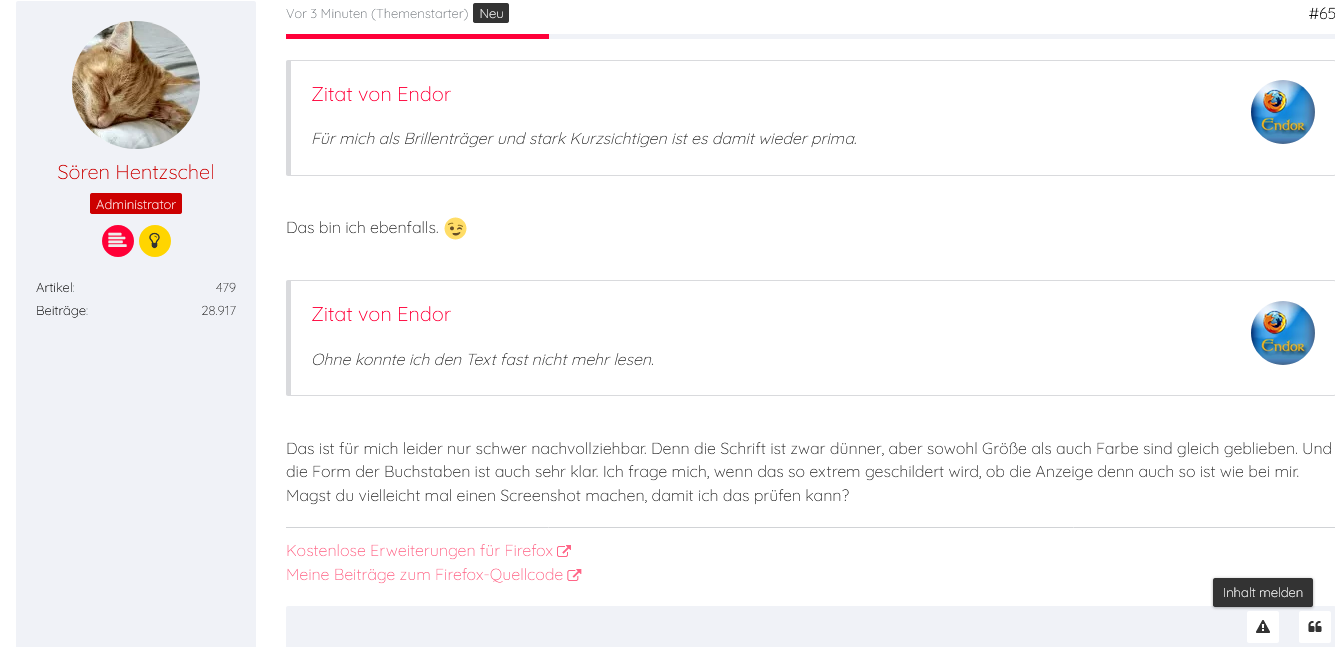
Task: Click the 'Vor 3 Minuten' timestamp
Action: pos(327,14)
